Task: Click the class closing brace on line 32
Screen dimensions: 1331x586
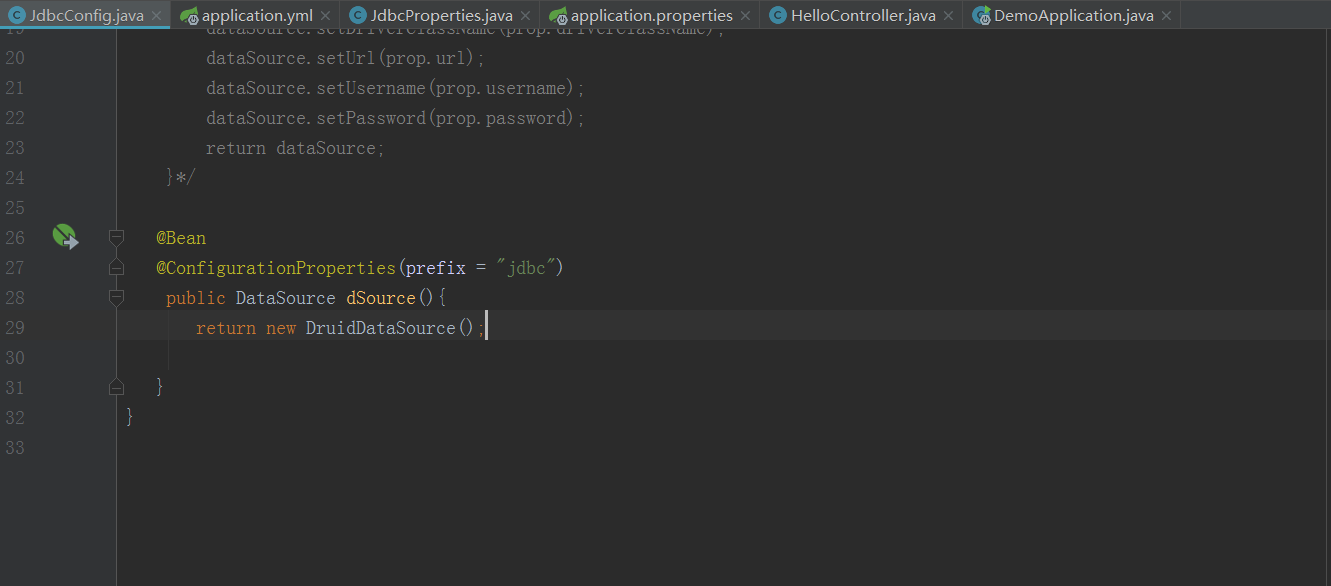Action: (x=130, y=417)
